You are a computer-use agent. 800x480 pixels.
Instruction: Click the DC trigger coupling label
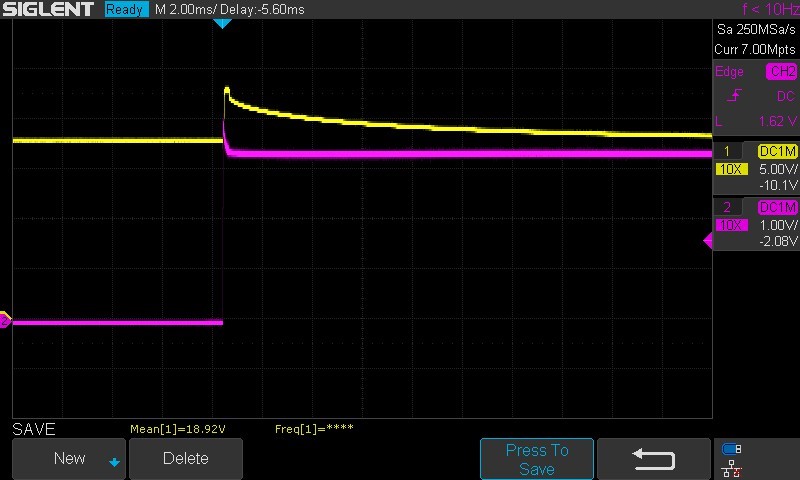pyautogui.click(x=786, y=96)
